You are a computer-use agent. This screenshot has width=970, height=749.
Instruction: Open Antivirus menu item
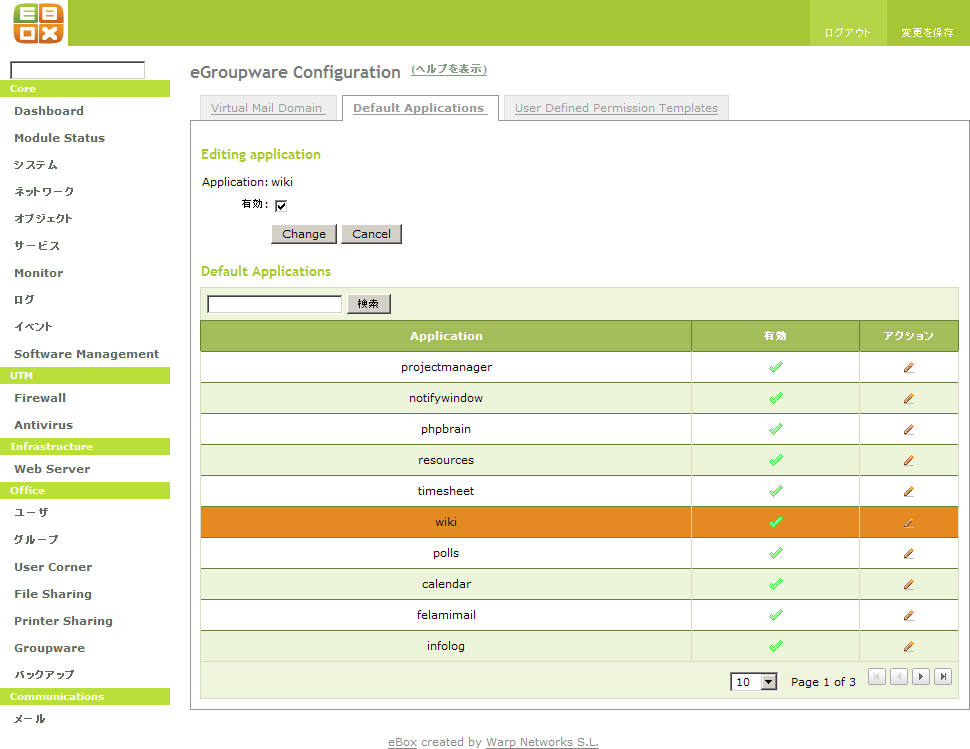(43, 425)
